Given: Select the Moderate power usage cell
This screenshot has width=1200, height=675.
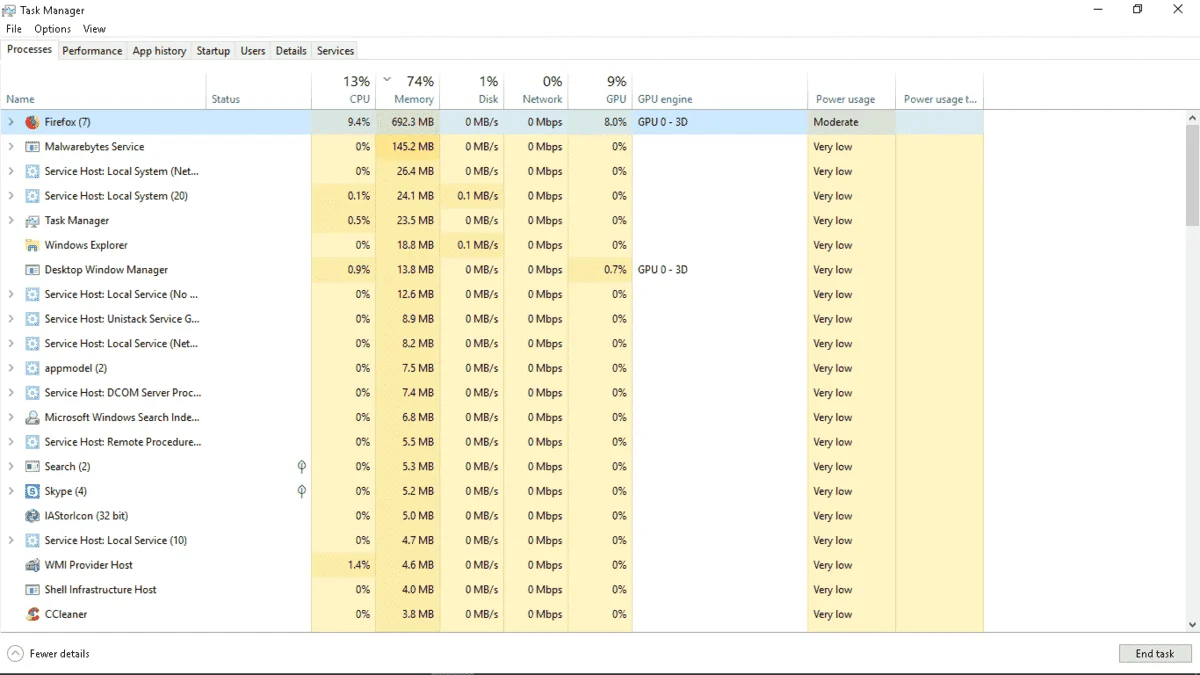Looking at the screenshot, I should click(851, 122).
